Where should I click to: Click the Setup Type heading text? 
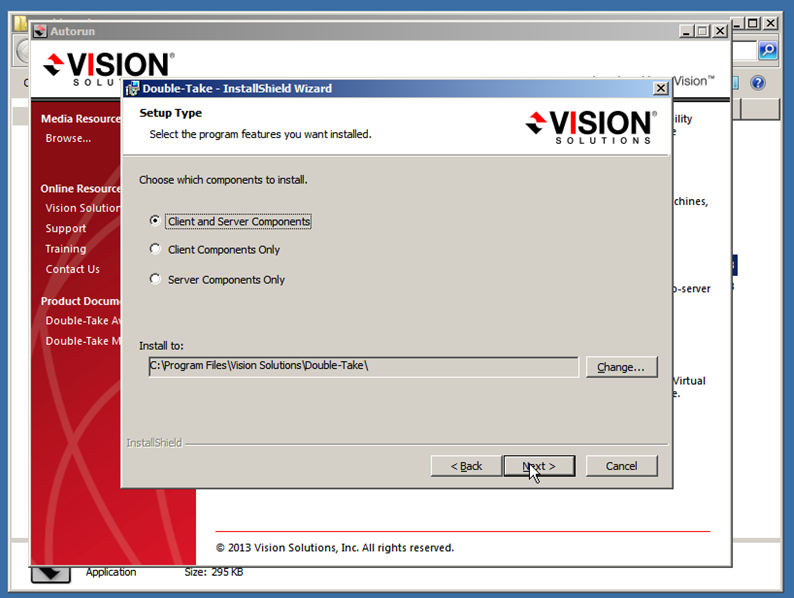171,113
